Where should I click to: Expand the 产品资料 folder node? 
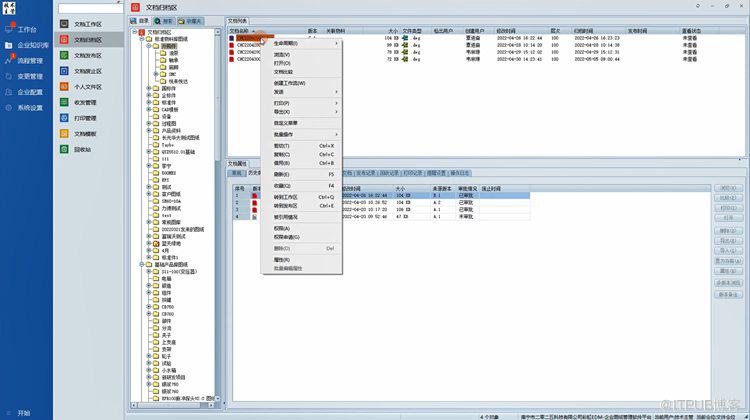pos(149,131)
